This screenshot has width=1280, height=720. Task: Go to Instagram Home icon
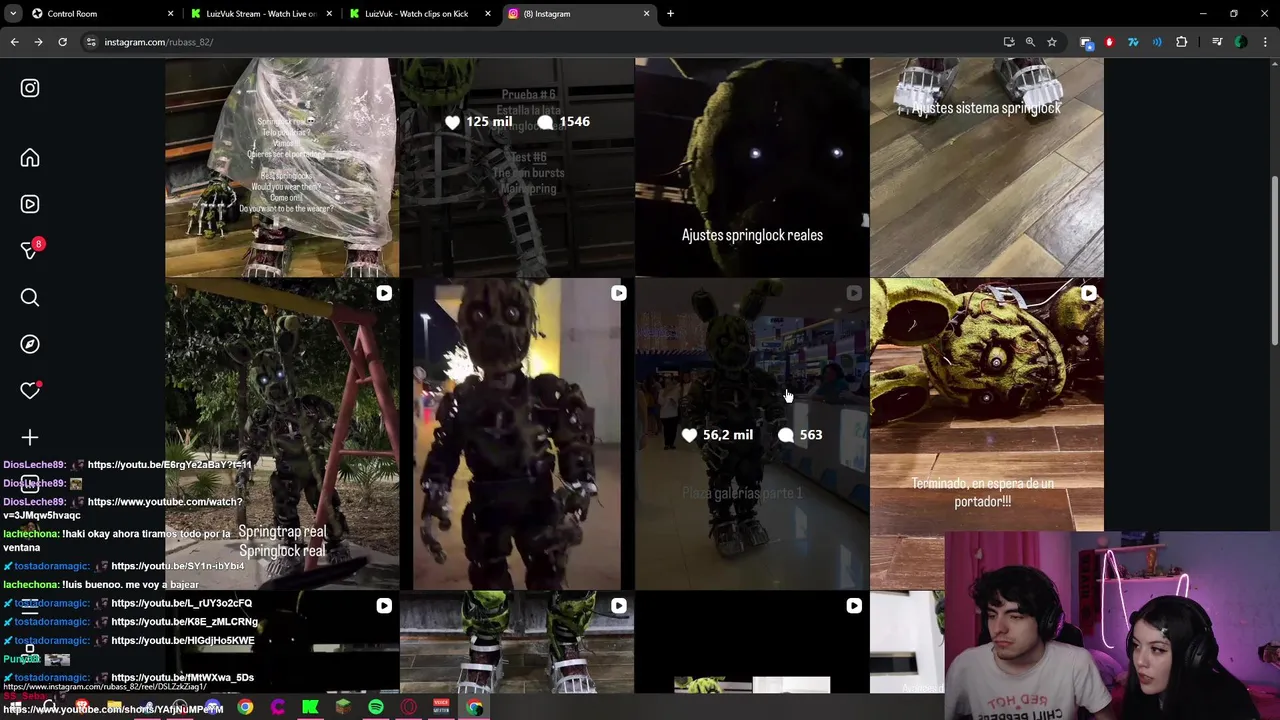coord(30,158)
